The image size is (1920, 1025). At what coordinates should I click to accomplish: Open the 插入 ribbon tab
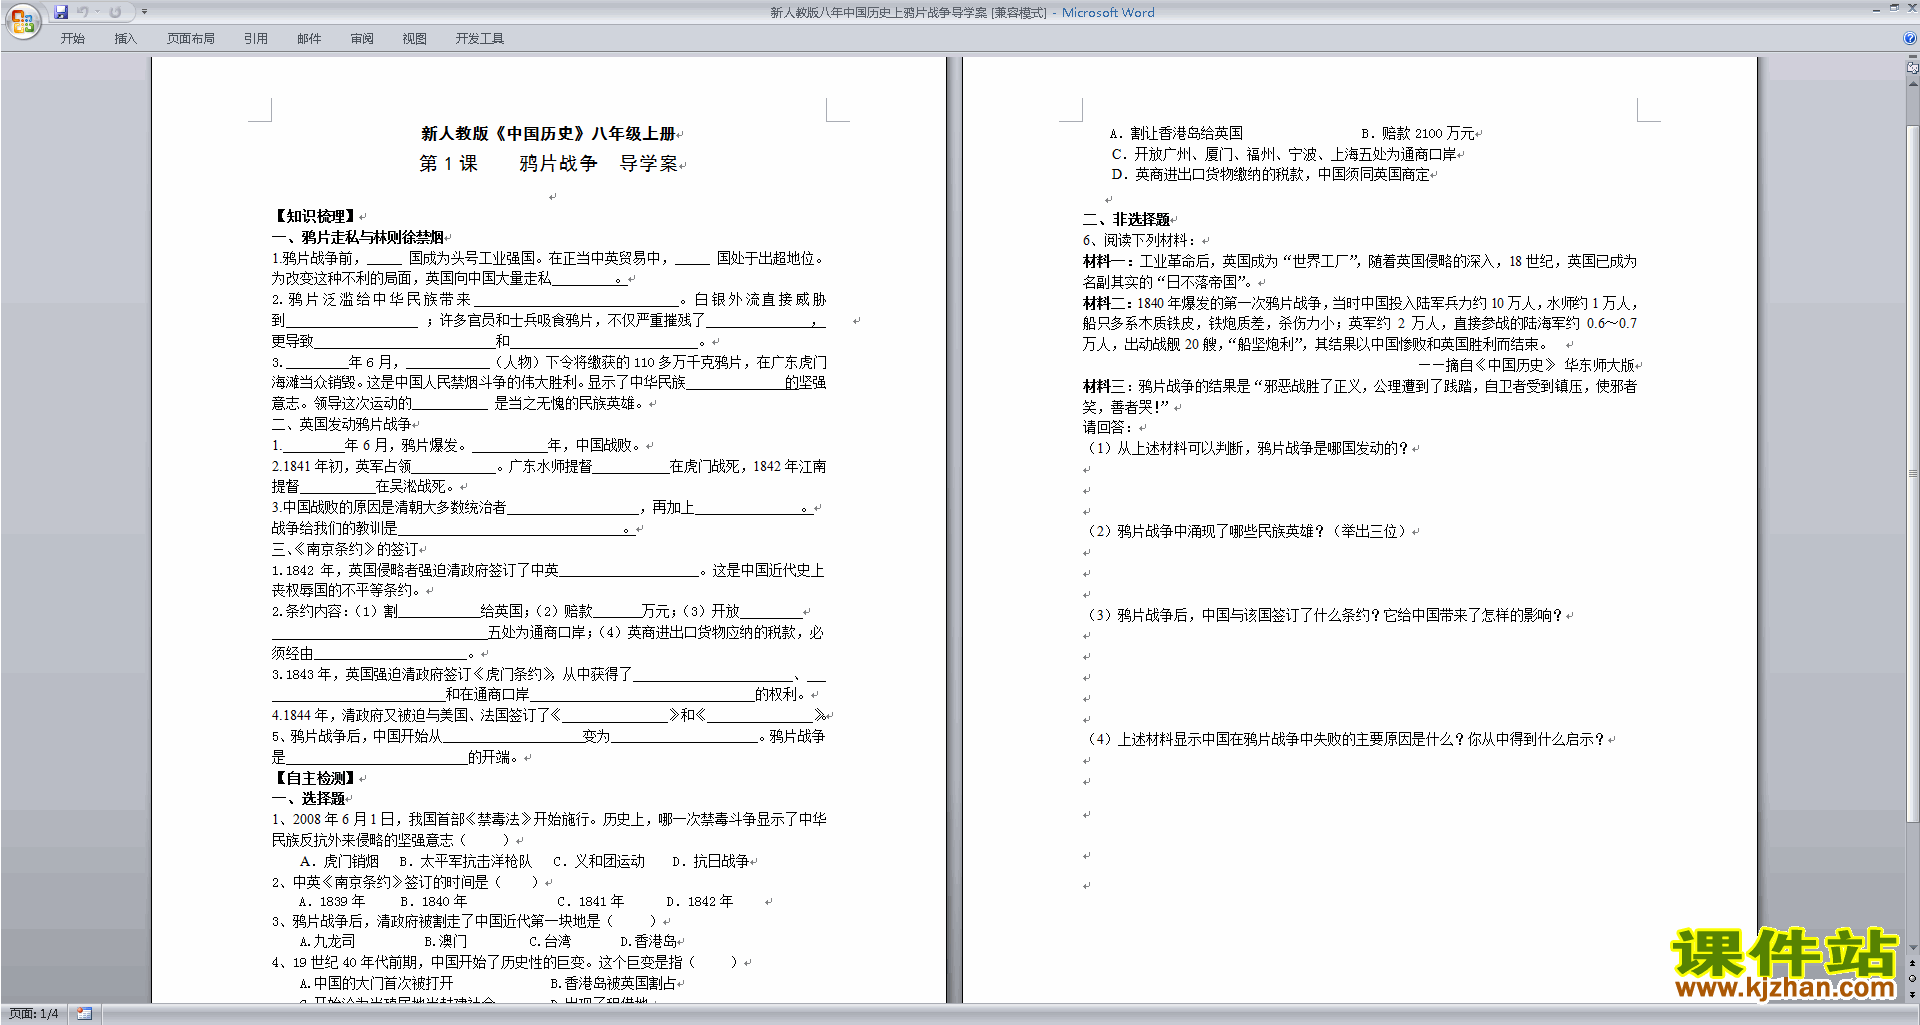click(x=125, y=39)
